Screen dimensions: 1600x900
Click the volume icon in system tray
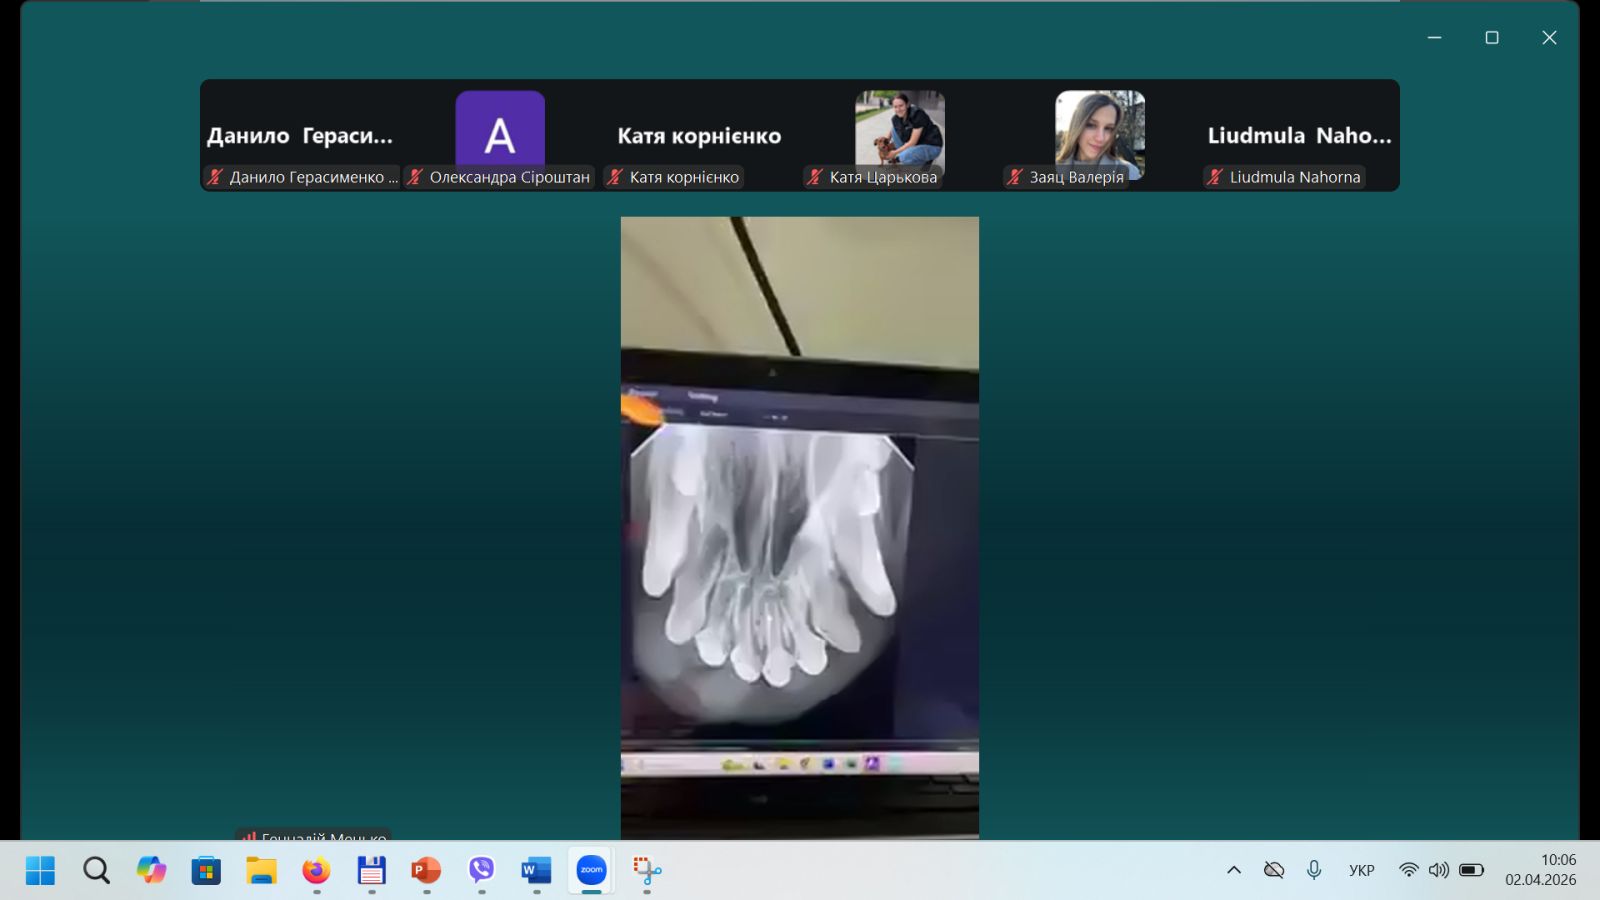coord(1438,870)
